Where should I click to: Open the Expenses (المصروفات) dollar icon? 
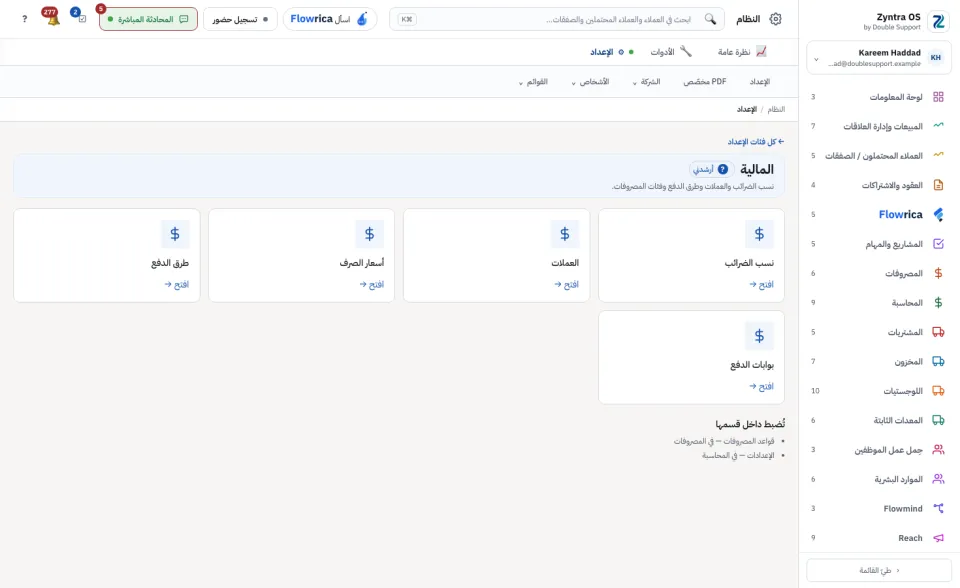point(938,273)
